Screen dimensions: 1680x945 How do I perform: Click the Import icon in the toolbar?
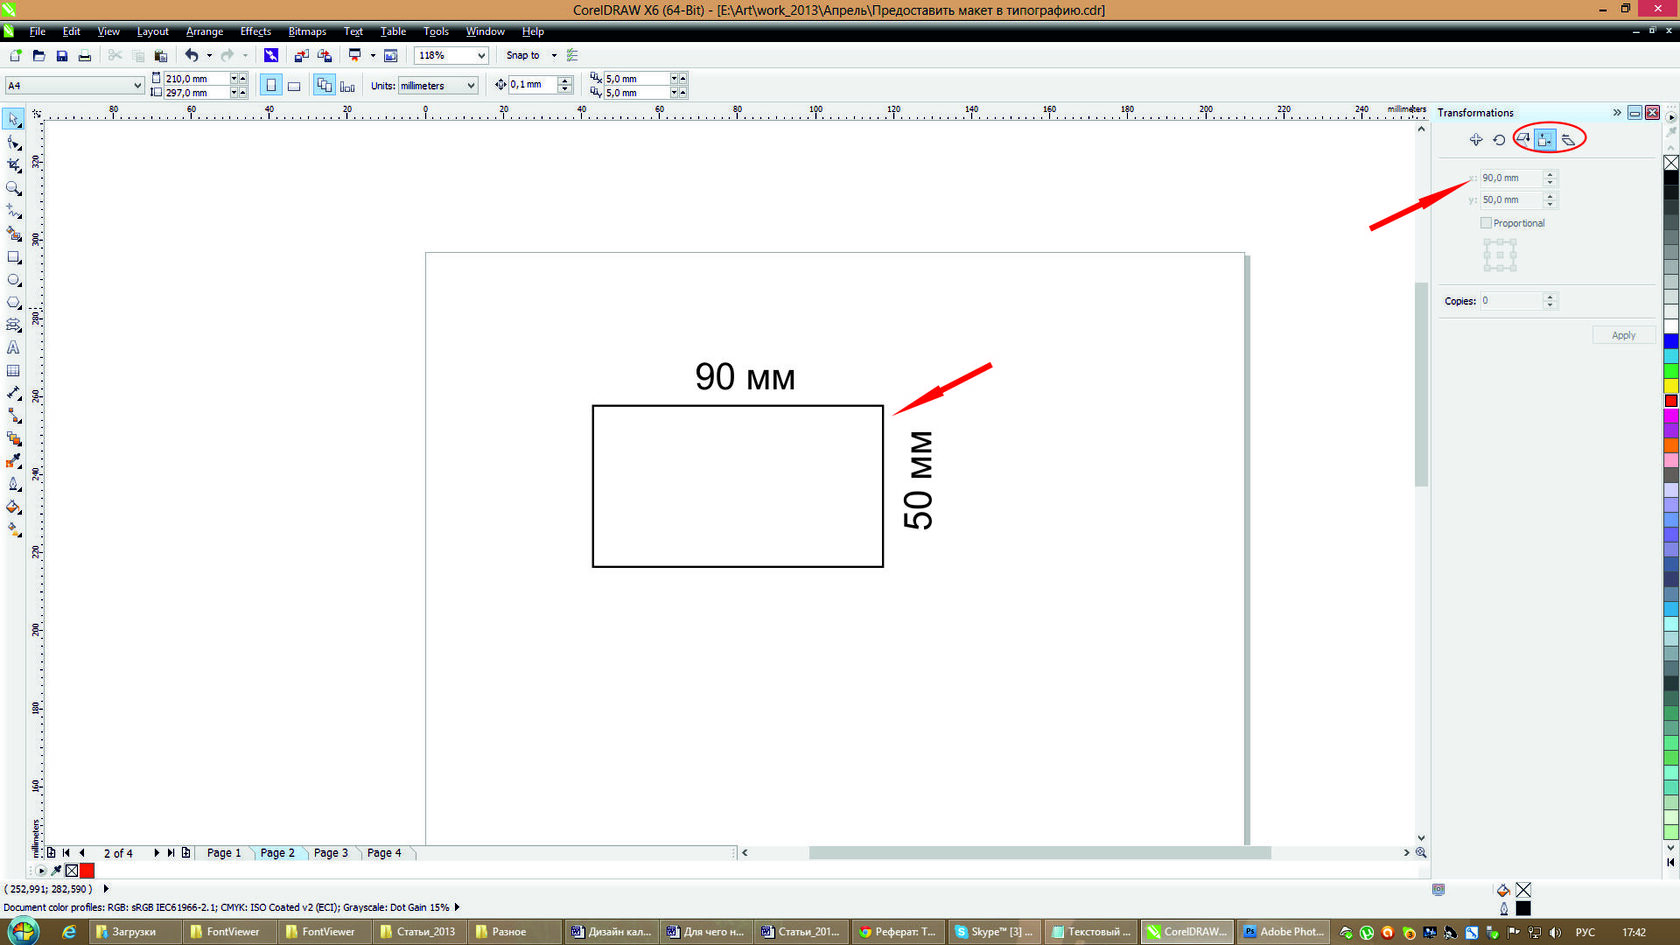(x=301, y=56)
